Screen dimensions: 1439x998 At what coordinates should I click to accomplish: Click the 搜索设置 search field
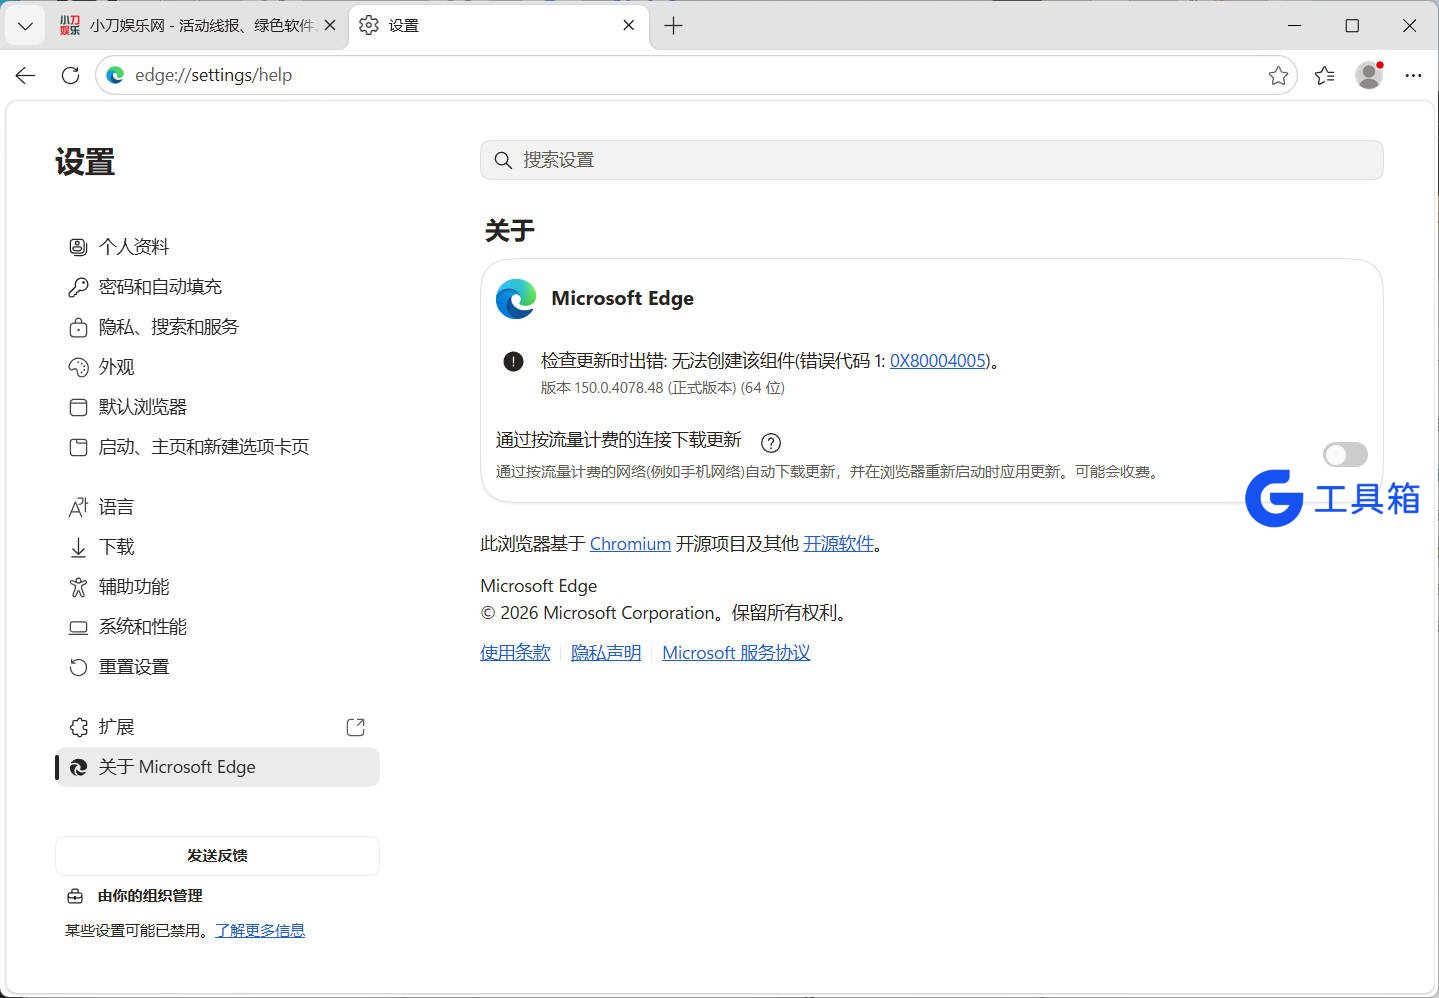932,160
